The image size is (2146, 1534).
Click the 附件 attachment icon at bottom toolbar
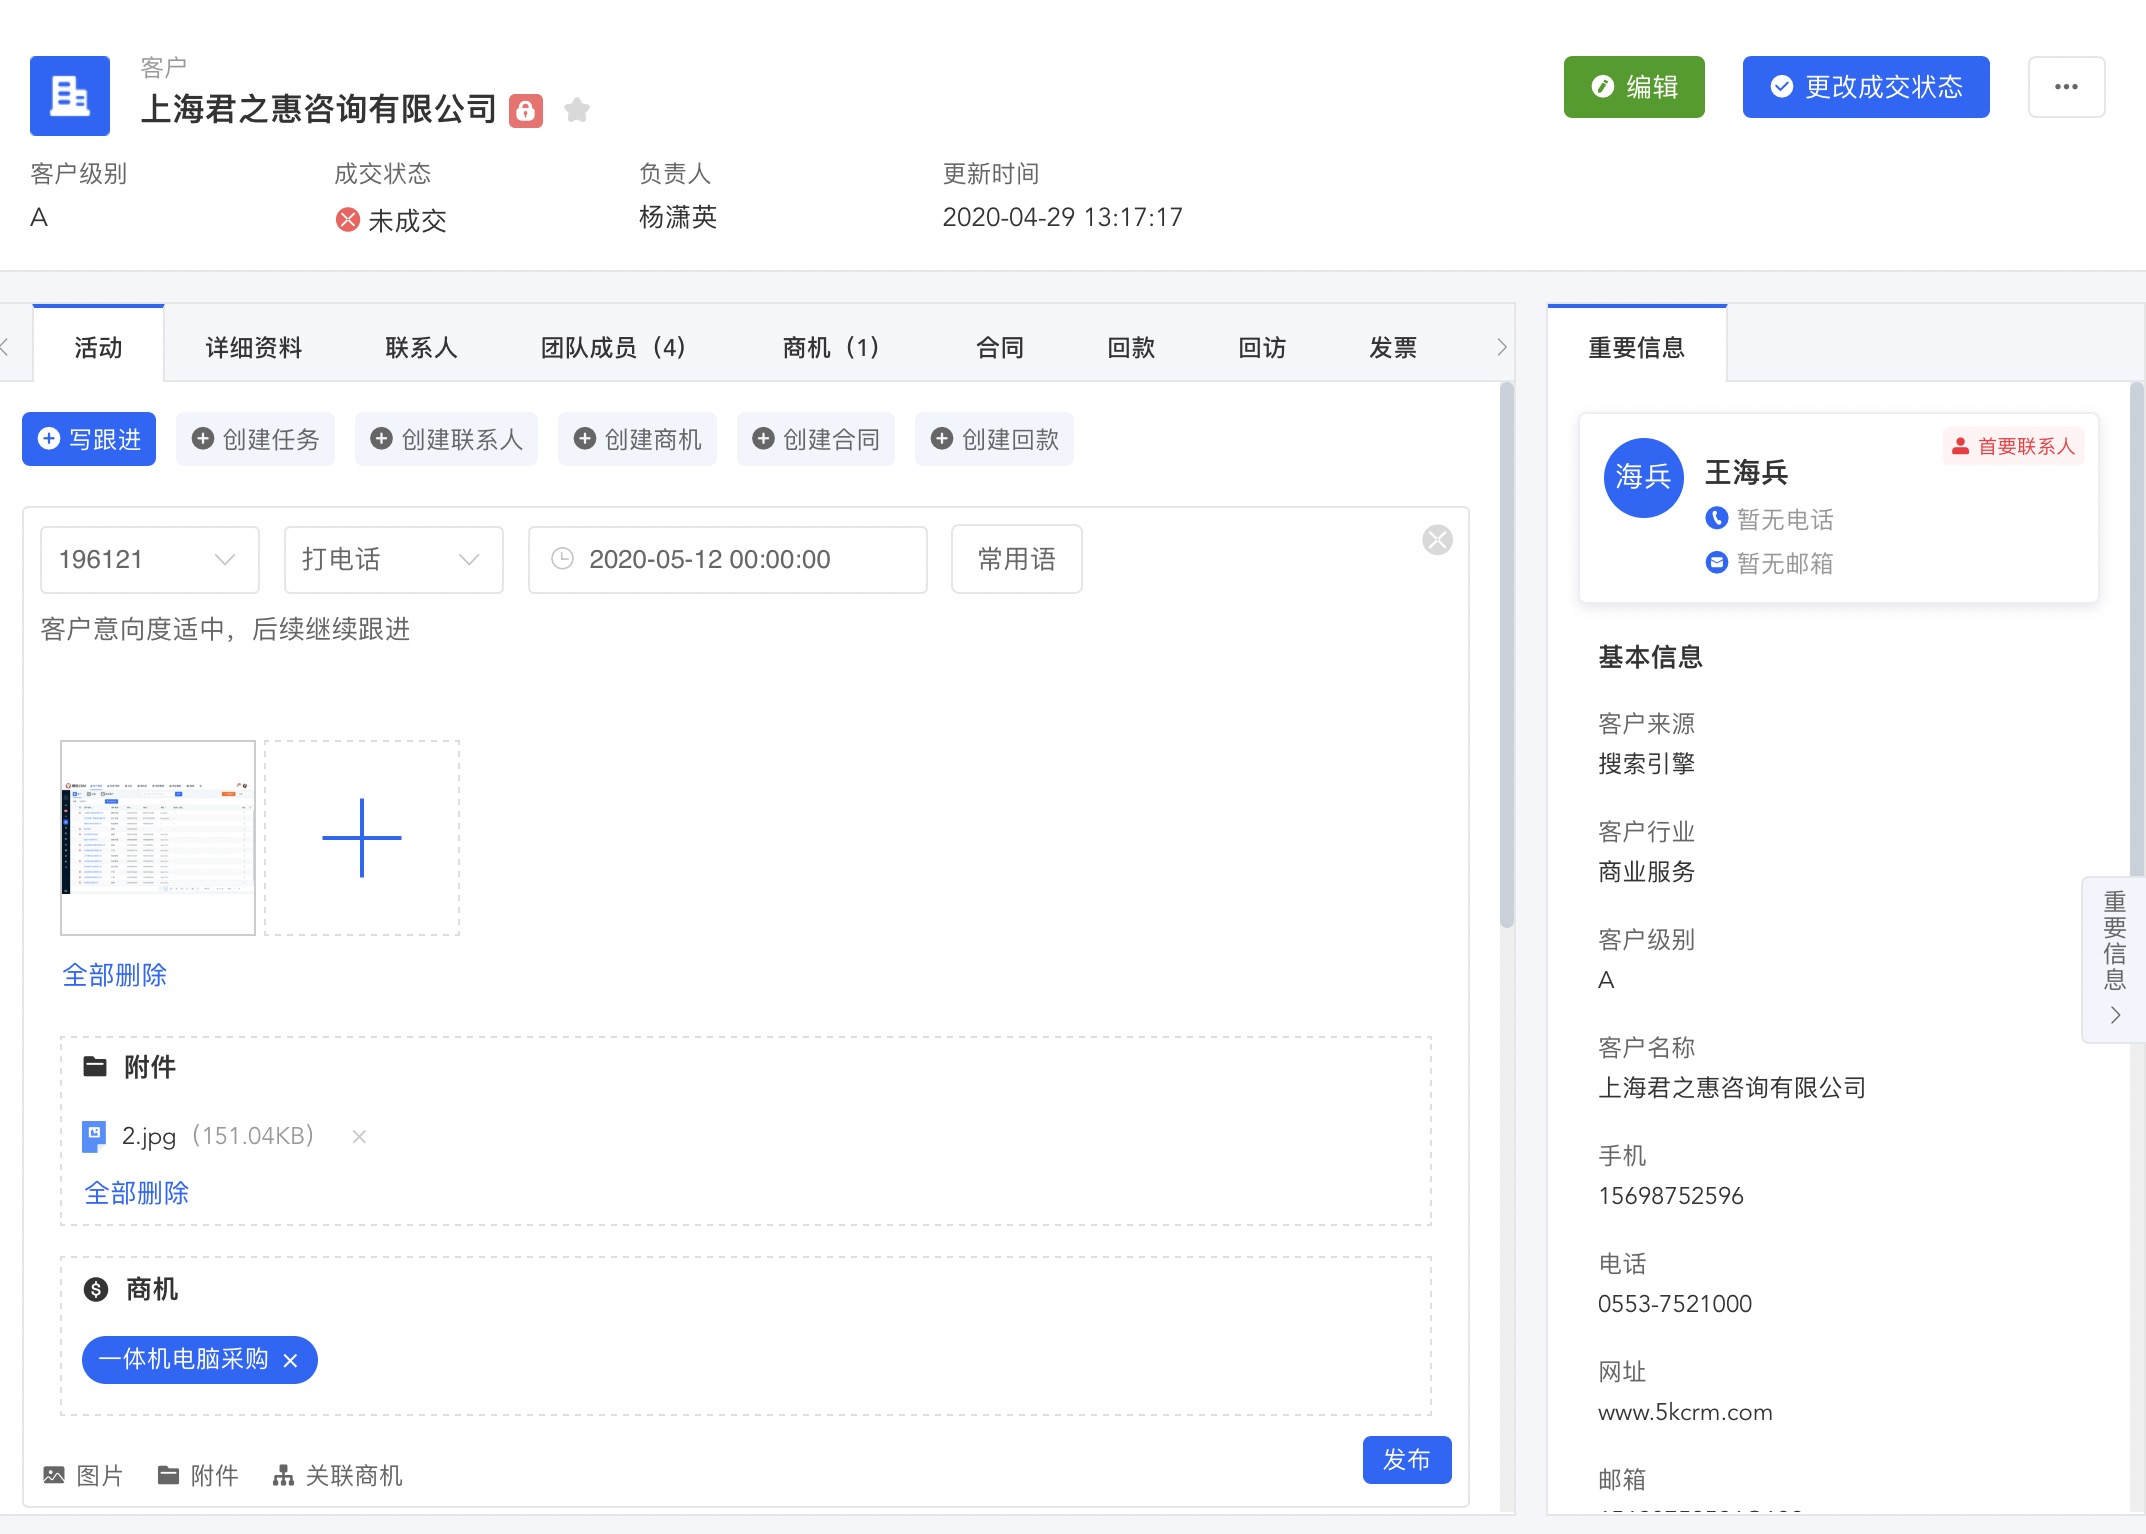point(168,1475)
